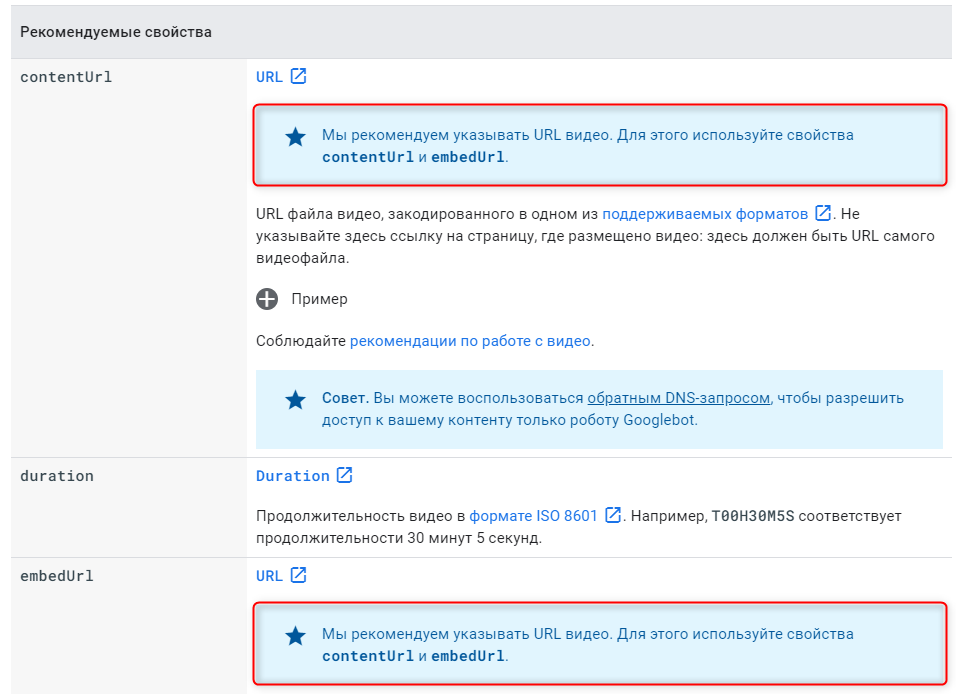The width and height of the screenshot is (956, 694).
Task: Open the URL type link in the embedUrl row
Action: 269,576
